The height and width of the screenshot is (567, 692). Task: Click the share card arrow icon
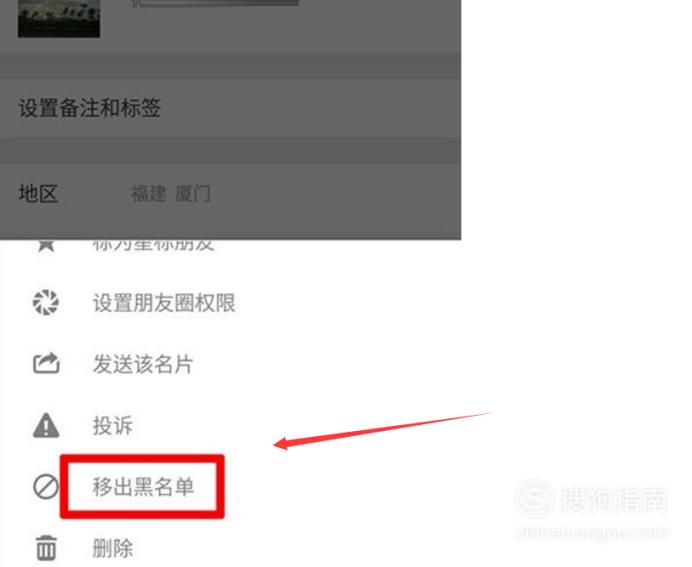(46, 364)
